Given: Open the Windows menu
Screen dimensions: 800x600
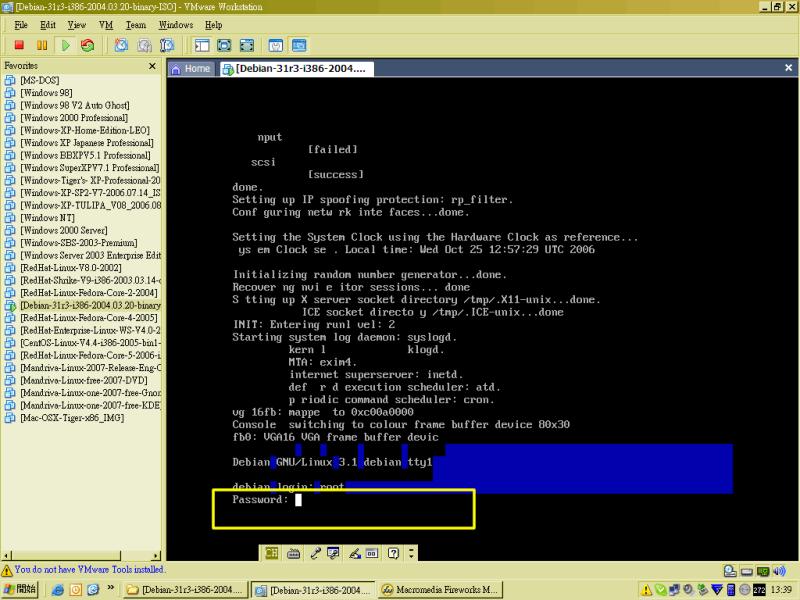Looking at the screenshot, I should pos(176,25).
